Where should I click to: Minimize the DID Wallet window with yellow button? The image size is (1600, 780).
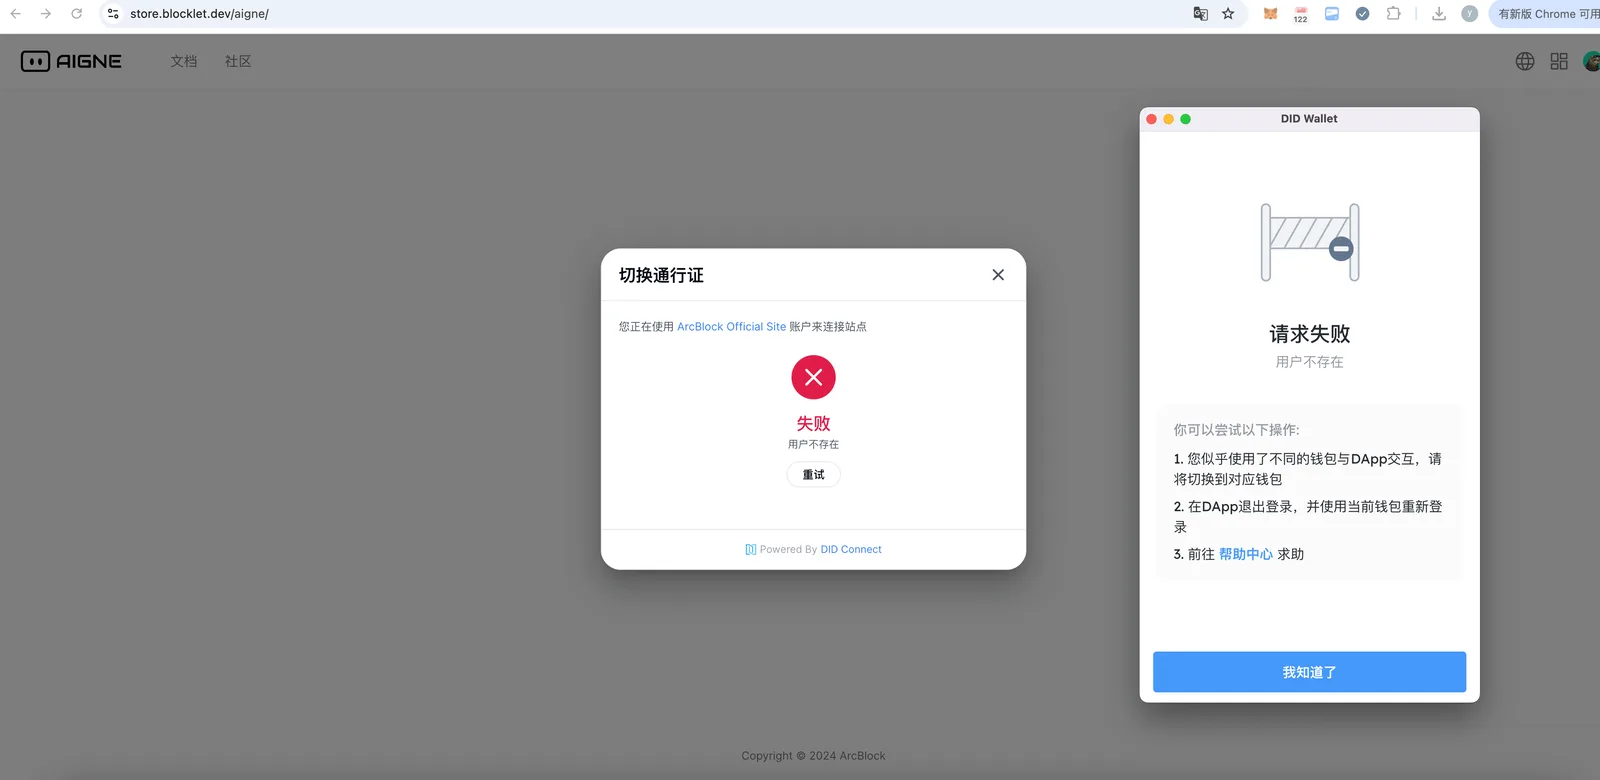(x=1168, y=119)
